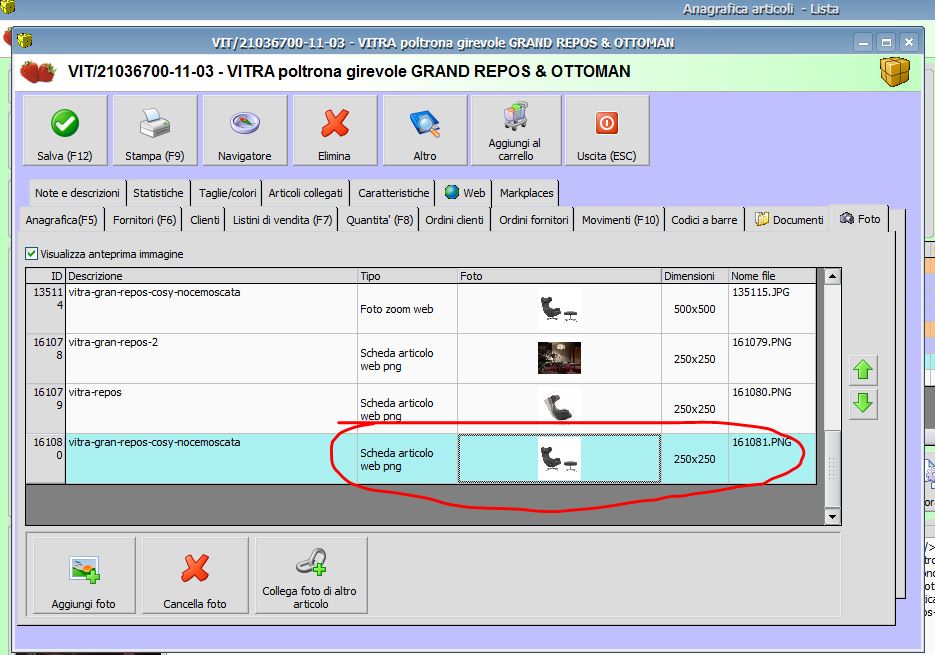Screen dimensions: 935x655
Task: Switch to the Markplaces tab
Action: 527,193
